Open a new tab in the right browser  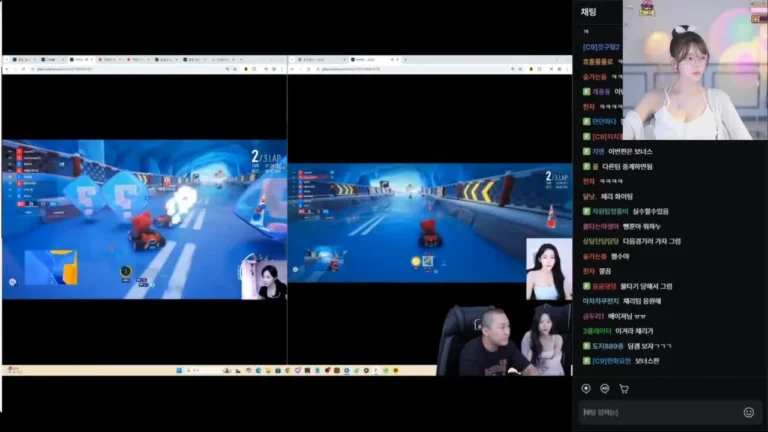[406, 60]
